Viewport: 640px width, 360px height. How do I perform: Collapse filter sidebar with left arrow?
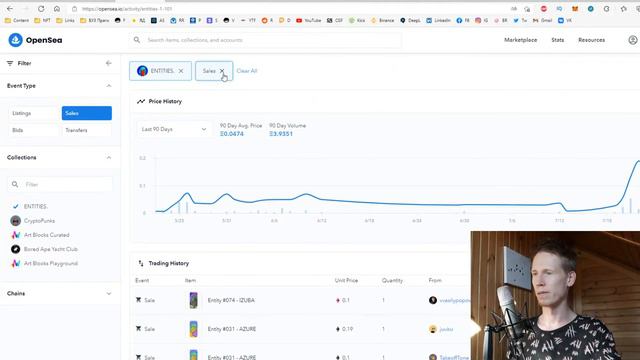[109, 63]
